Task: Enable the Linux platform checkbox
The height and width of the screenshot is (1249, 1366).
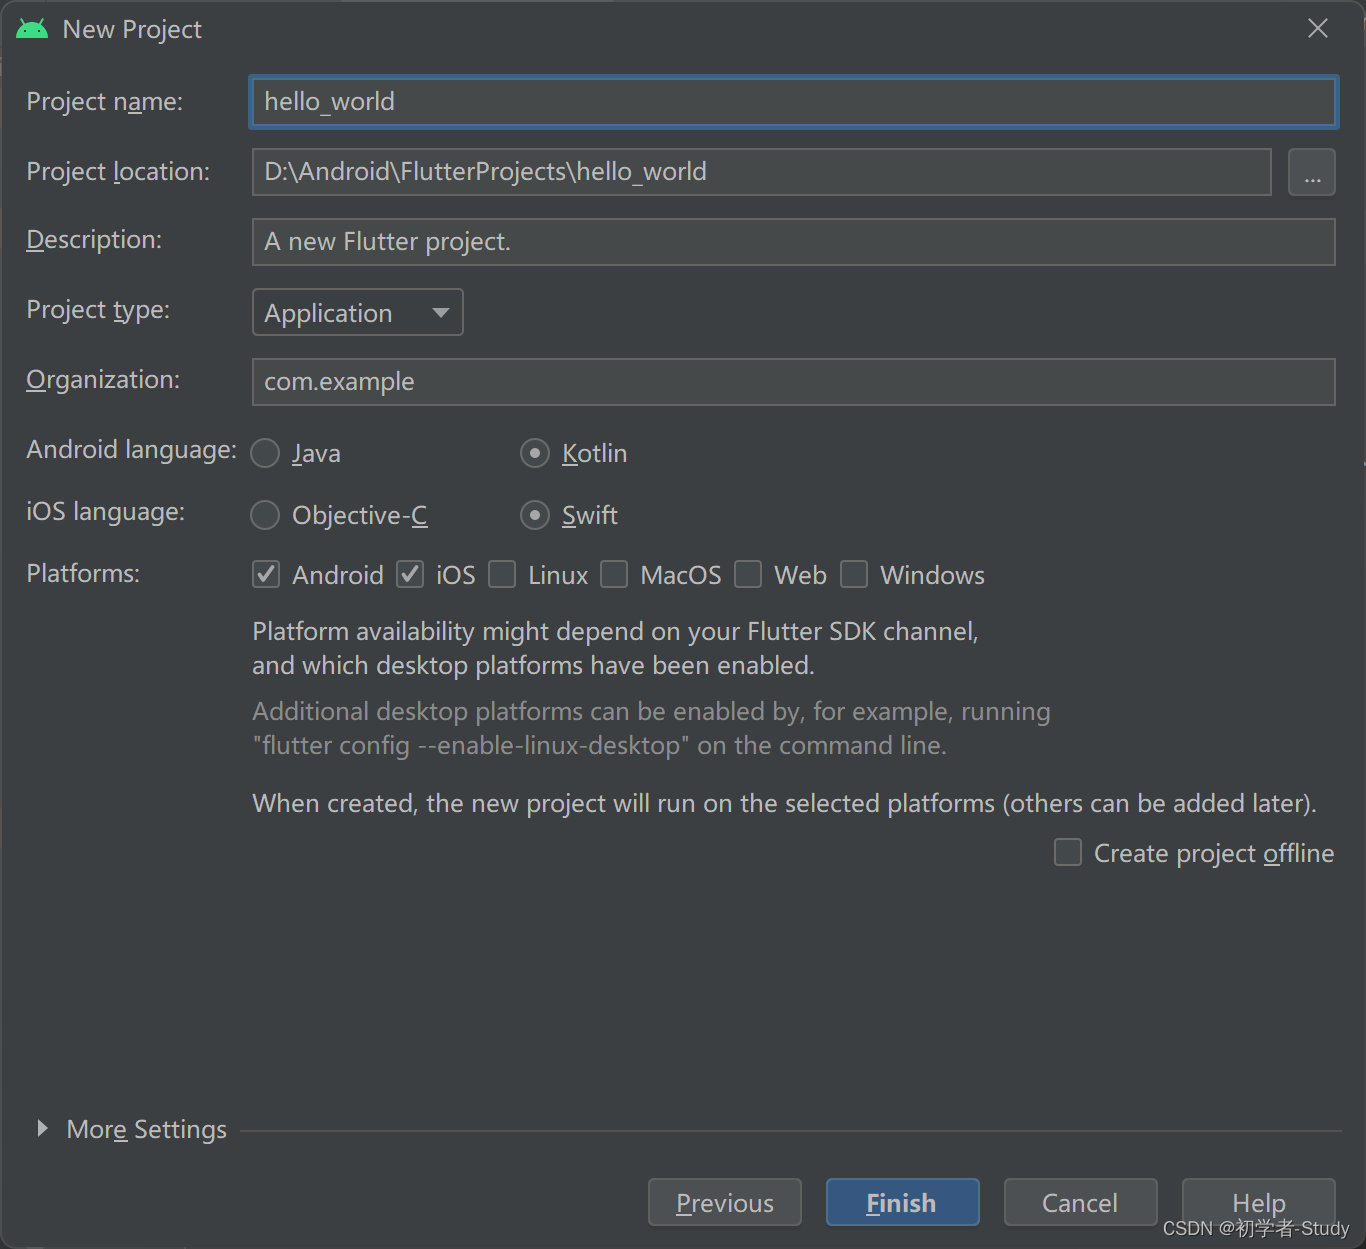Action: [x=502, y=574]
